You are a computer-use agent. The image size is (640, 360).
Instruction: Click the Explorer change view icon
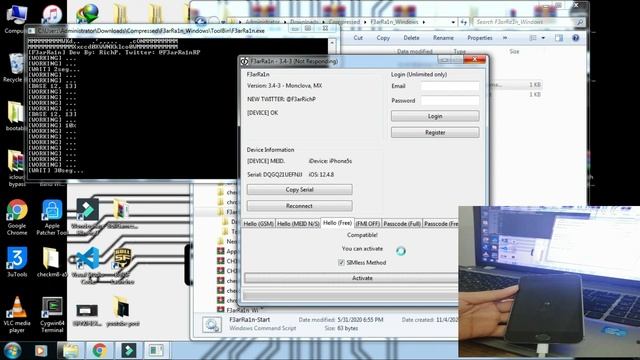tap(533, 38)
